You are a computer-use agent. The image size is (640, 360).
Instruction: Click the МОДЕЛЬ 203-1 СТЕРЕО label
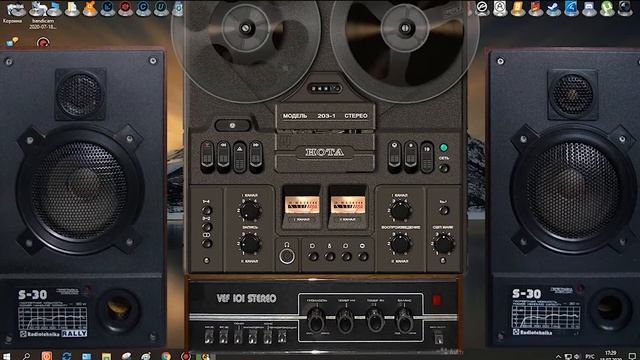click(x=325, y=116)
